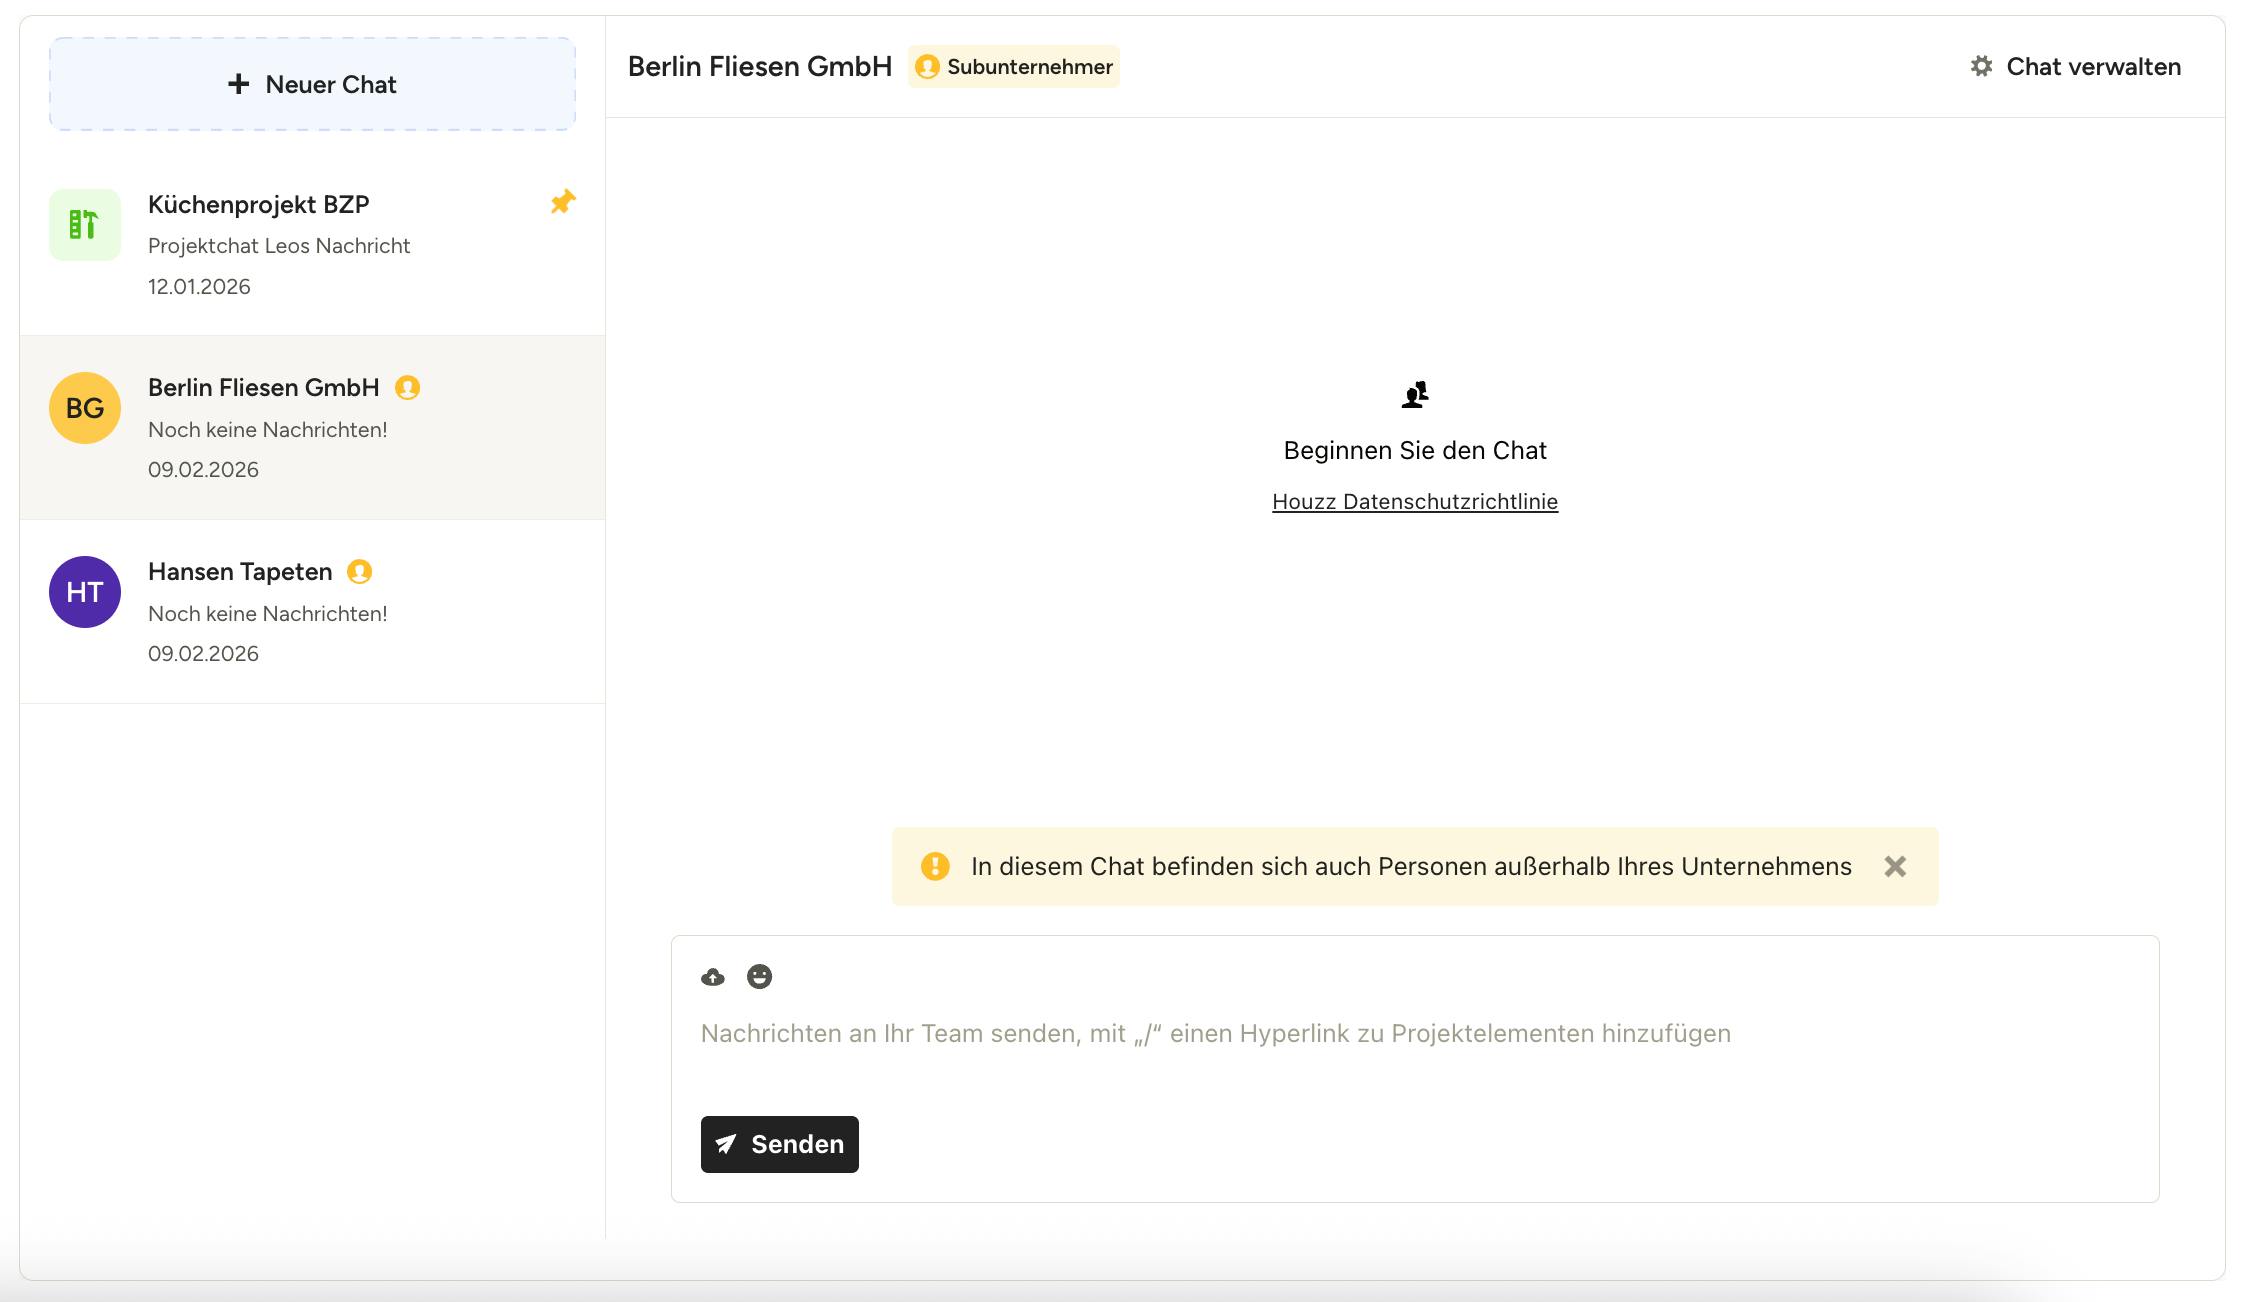Image resolution: width=2248 pixels, height=1302 pixels.
Task: Click the 09.02.2026 date under Berlin Fliesen GmbH
Action: coord(203,470)
